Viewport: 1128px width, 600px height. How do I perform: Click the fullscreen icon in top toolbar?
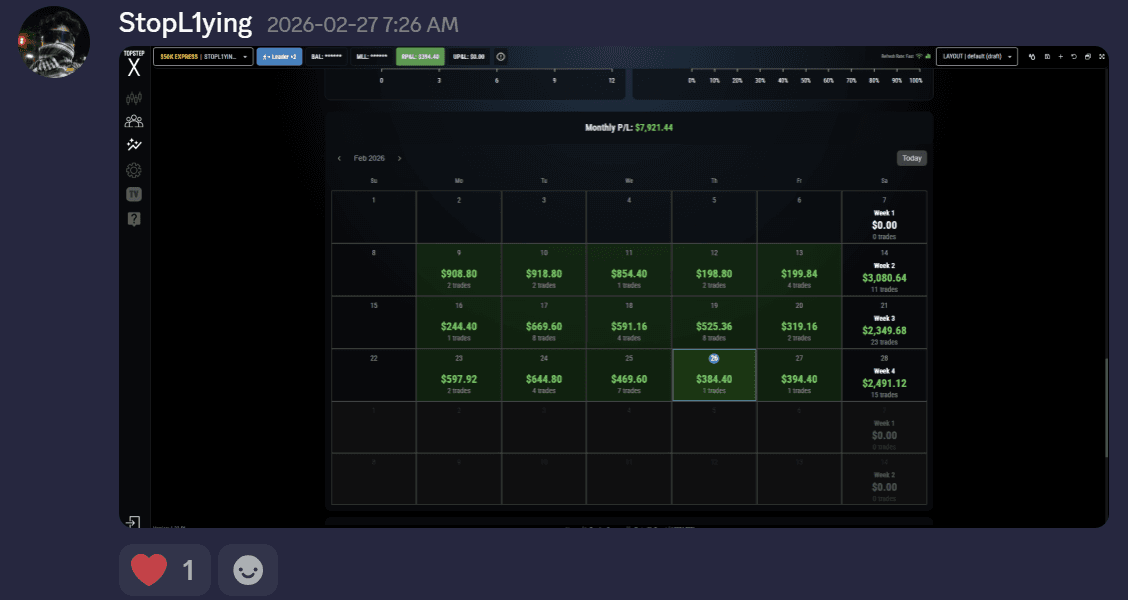[1102, 57]
